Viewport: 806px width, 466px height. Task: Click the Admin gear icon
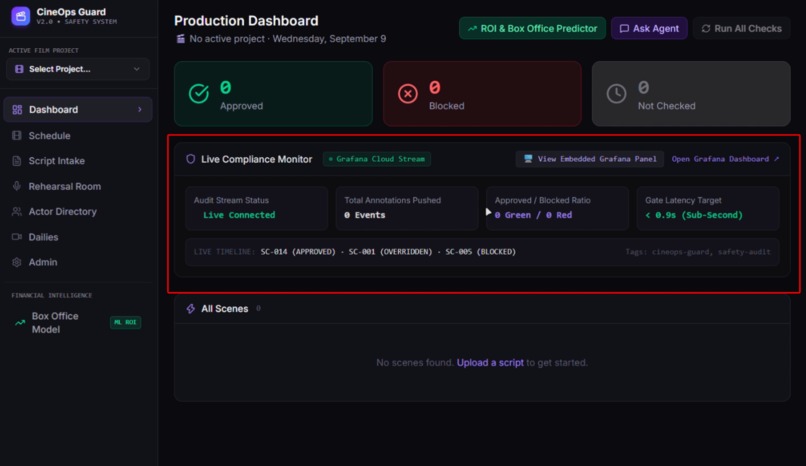[17, 262]
